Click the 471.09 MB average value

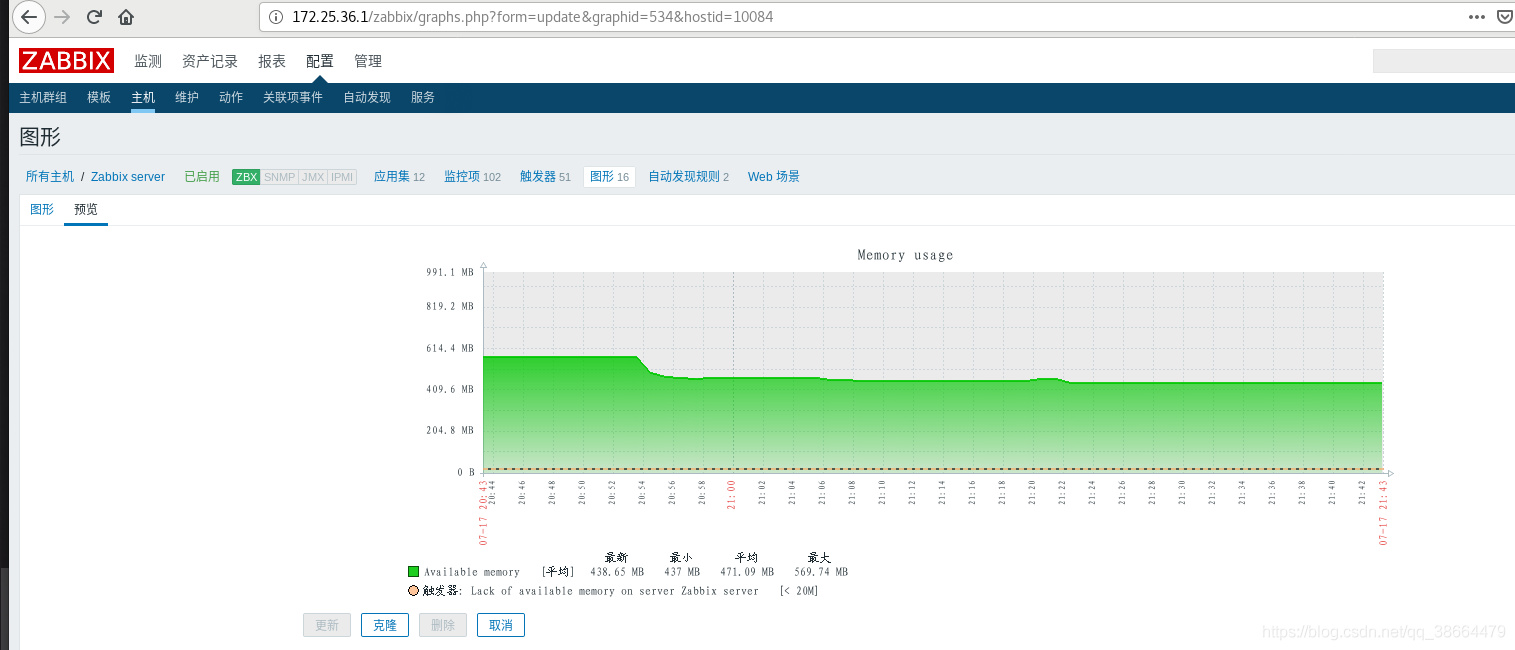747,572
